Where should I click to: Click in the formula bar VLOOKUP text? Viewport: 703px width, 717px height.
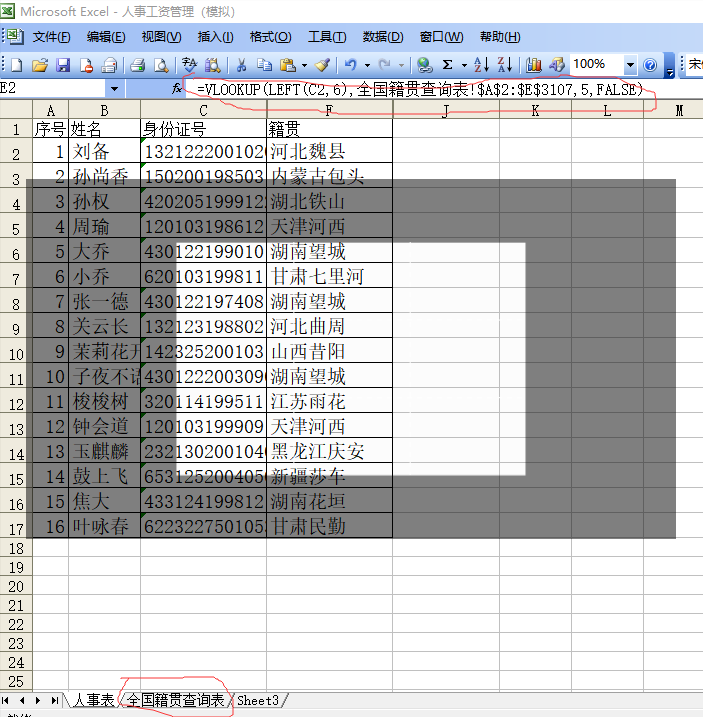(420, 89)
